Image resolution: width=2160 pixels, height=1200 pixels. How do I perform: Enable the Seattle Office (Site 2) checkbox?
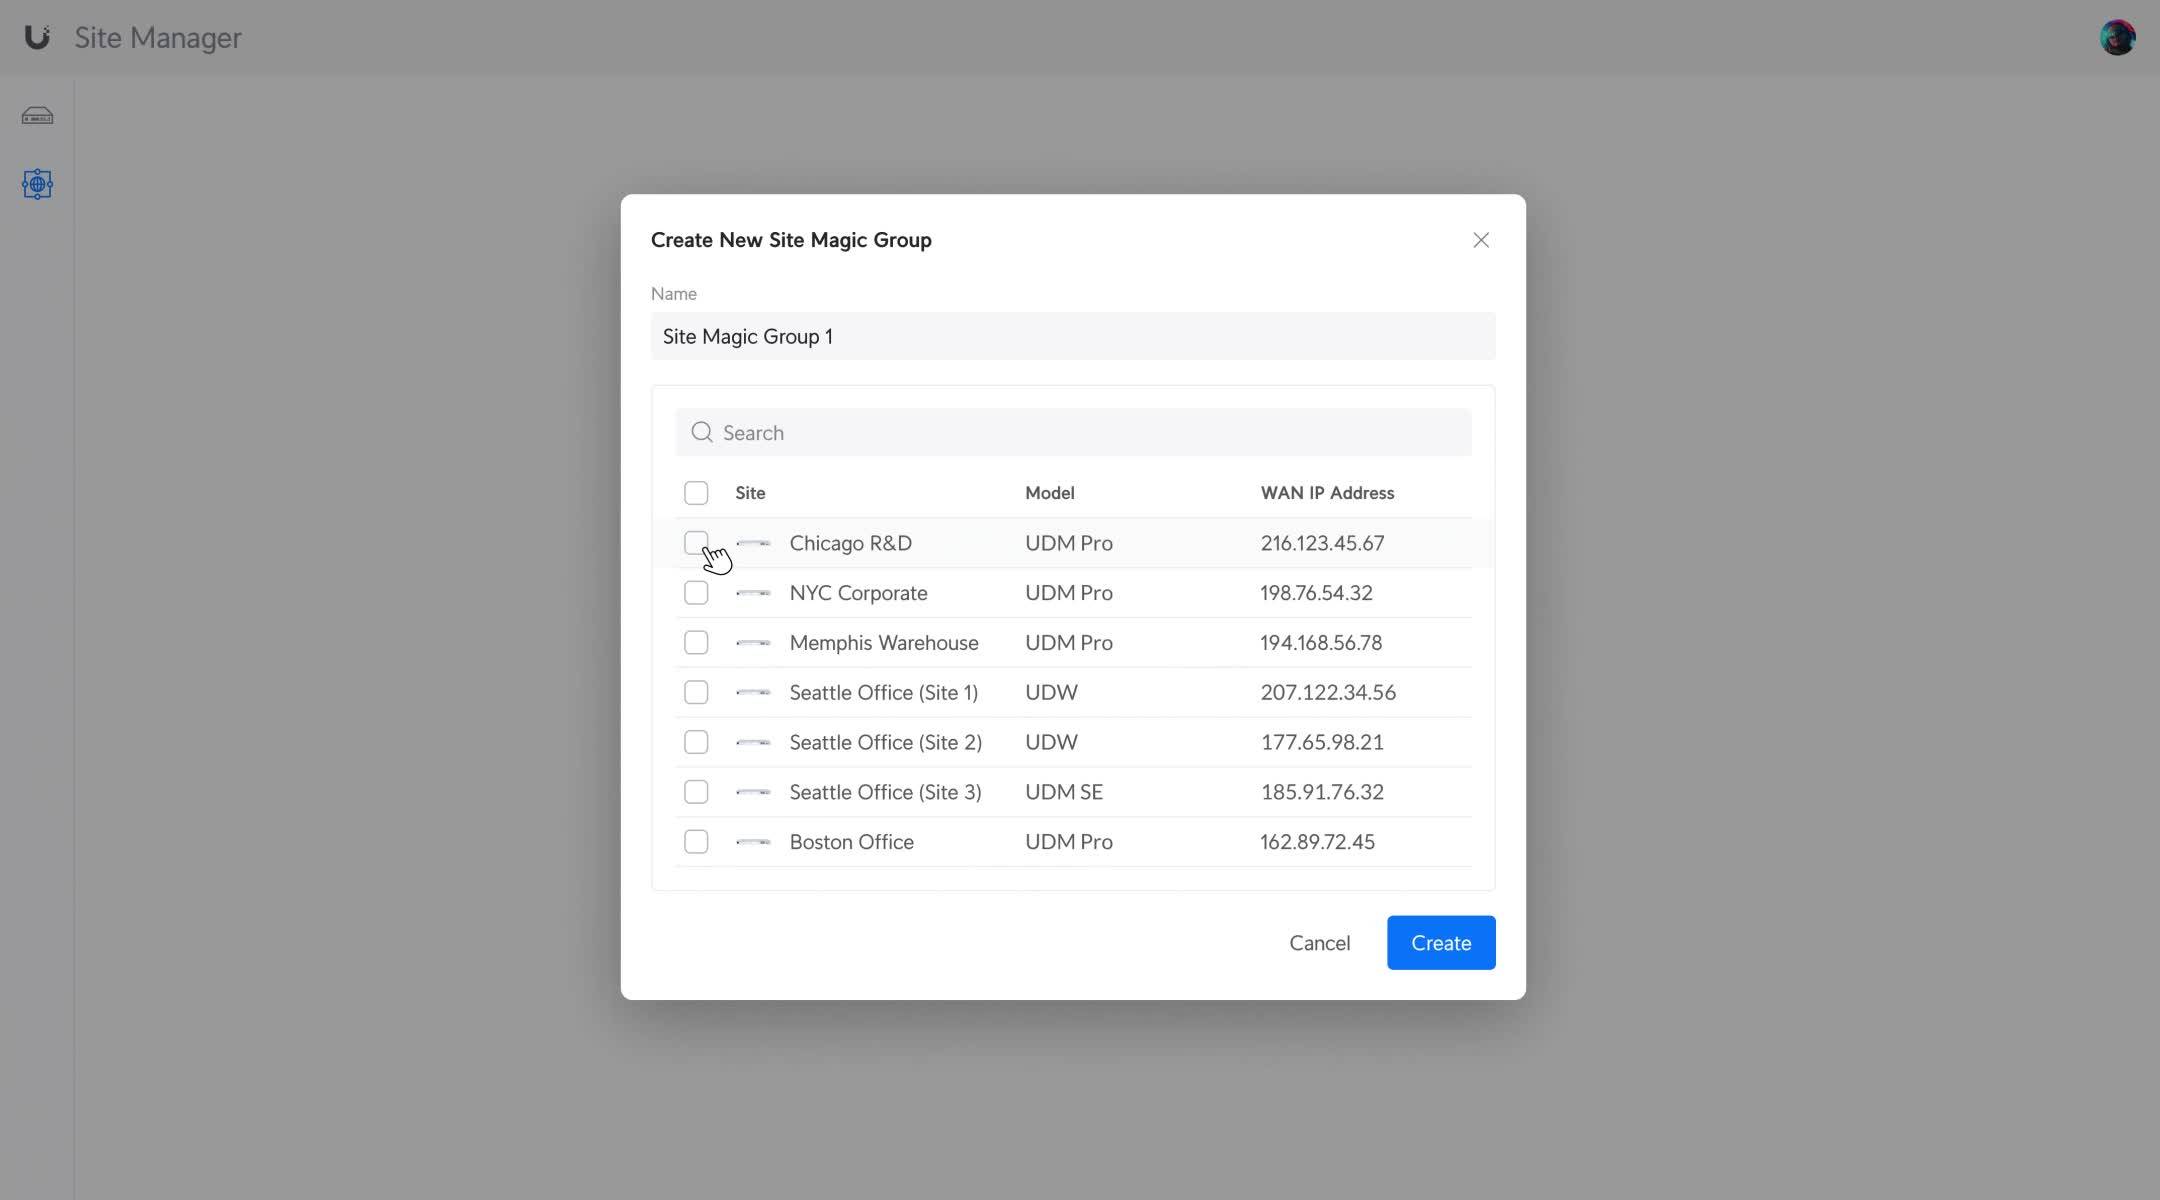[696, 742]
